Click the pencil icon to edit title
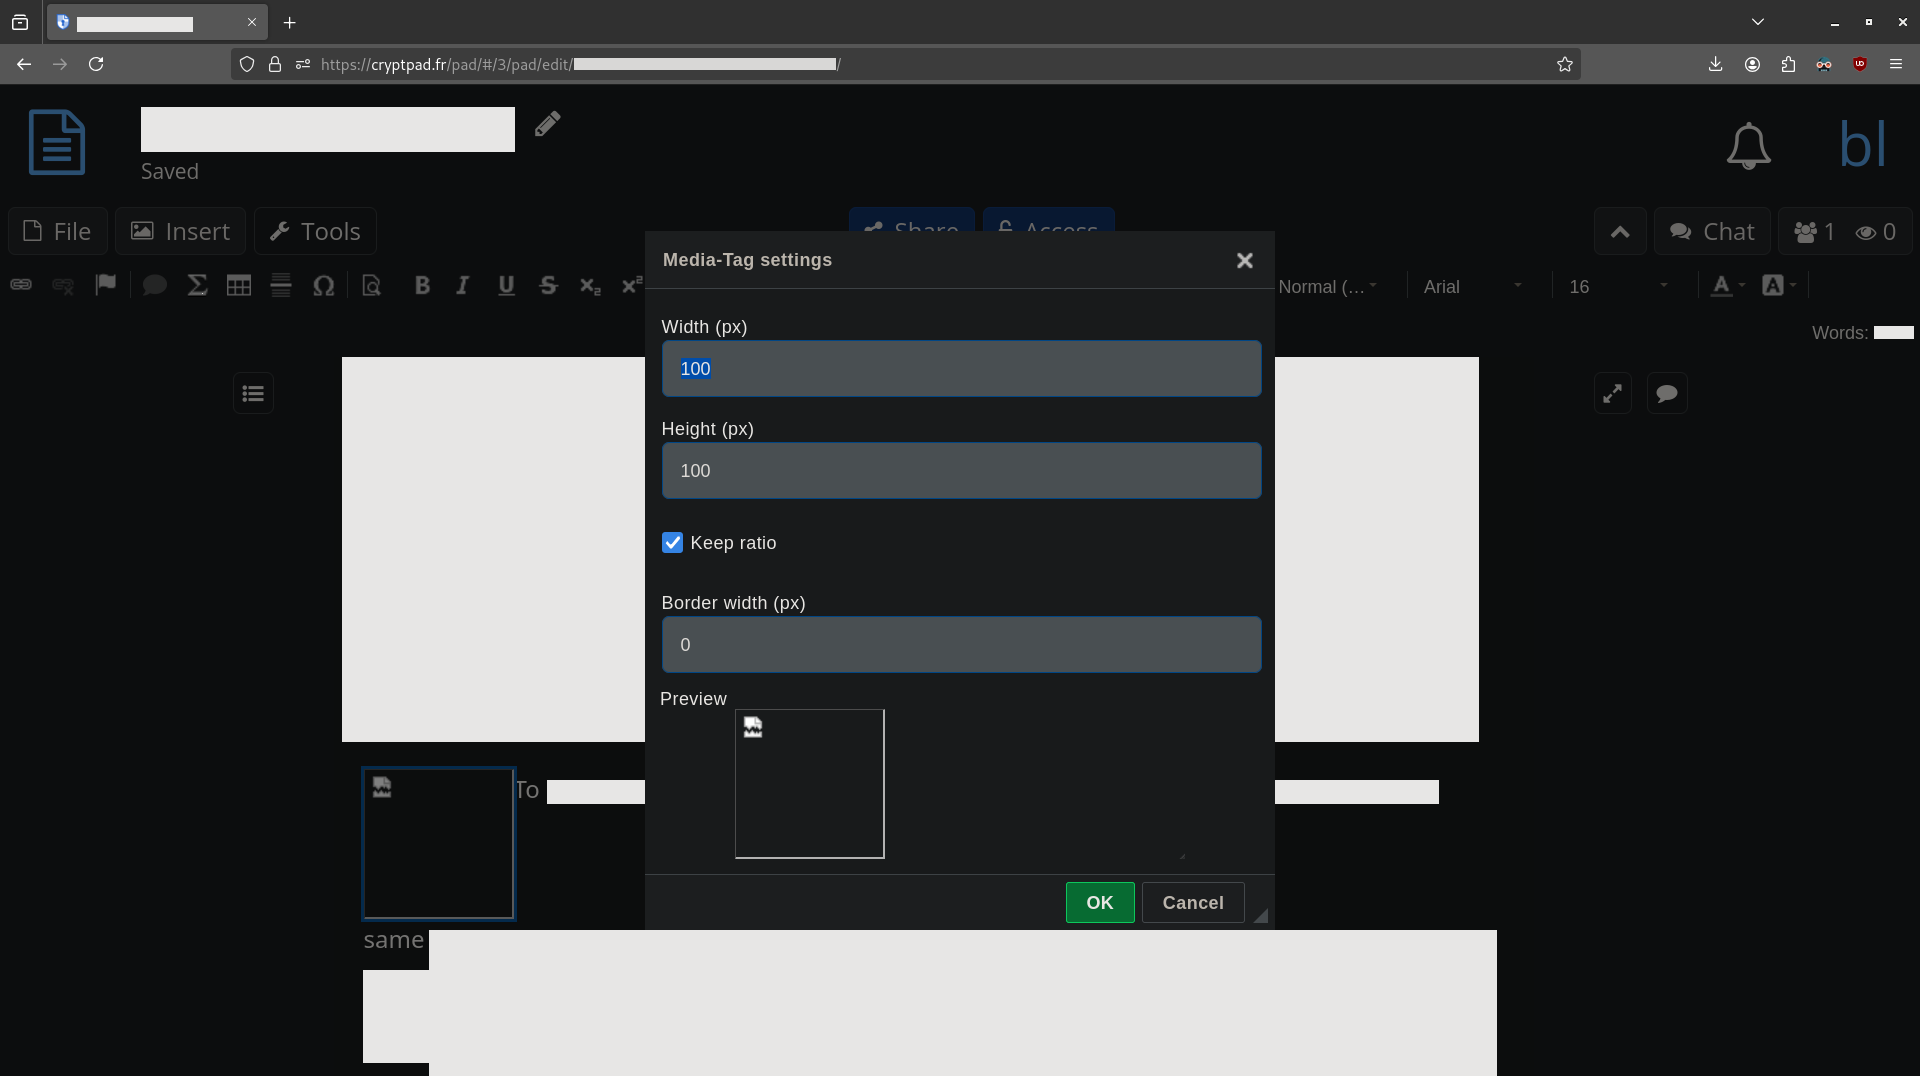 pos(547,124)
